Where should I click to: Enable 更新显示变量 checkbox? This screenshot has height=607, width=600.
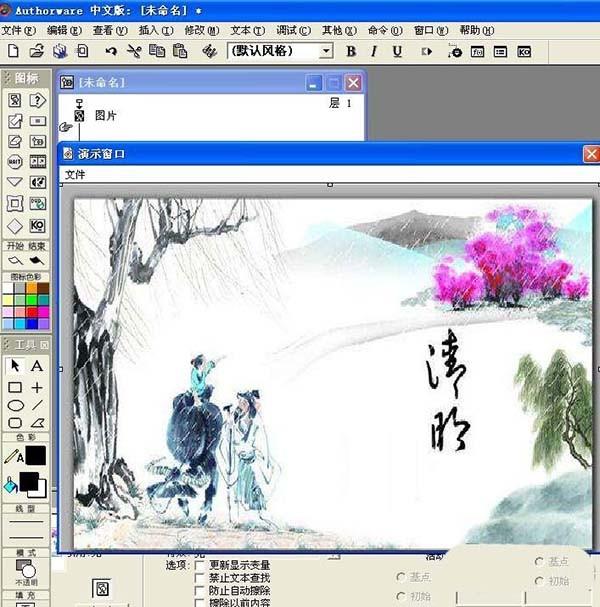[x=200, y=566]
